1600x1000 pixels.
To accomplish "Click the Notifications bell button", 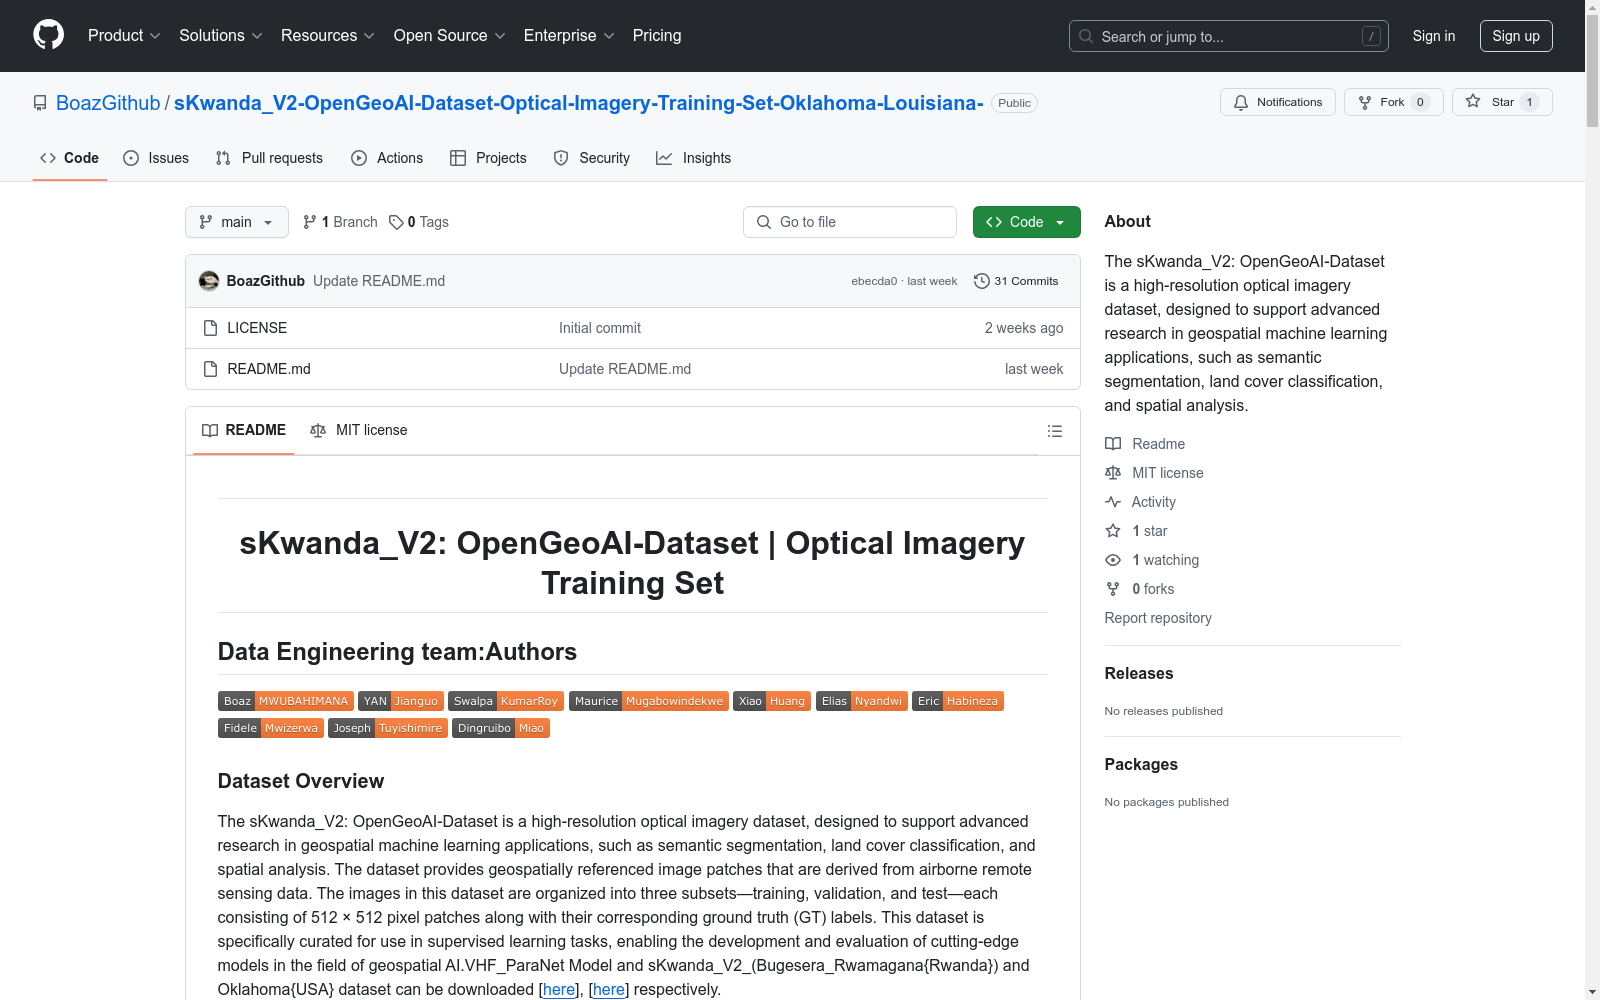I will tap(1278, 102).
